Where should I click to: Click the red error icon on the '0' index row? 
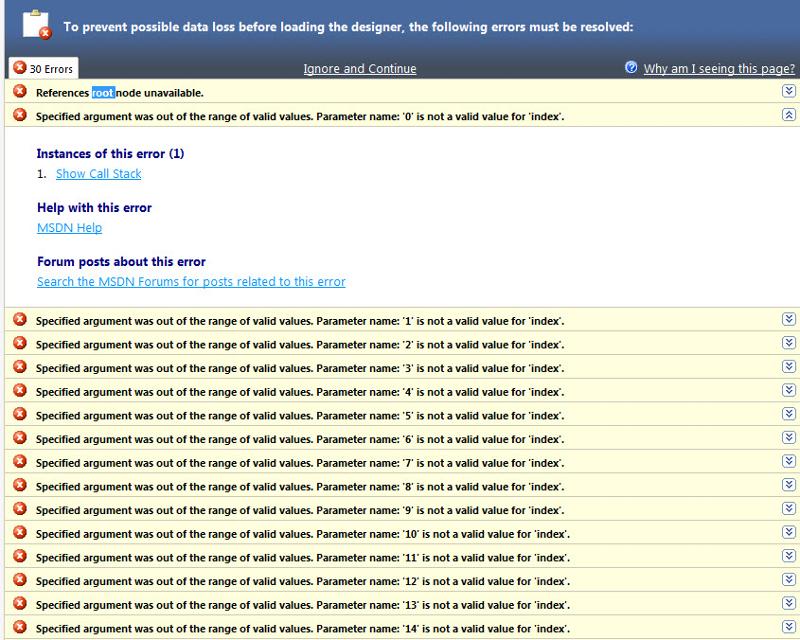pyautogui.click(x=20, y=115)
